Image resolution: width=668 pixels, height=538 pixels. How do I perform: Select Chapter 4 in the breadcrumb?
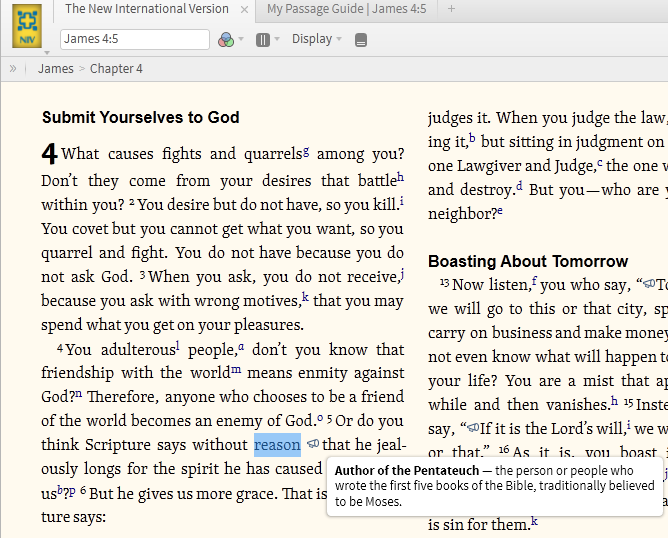coord(116,69)
